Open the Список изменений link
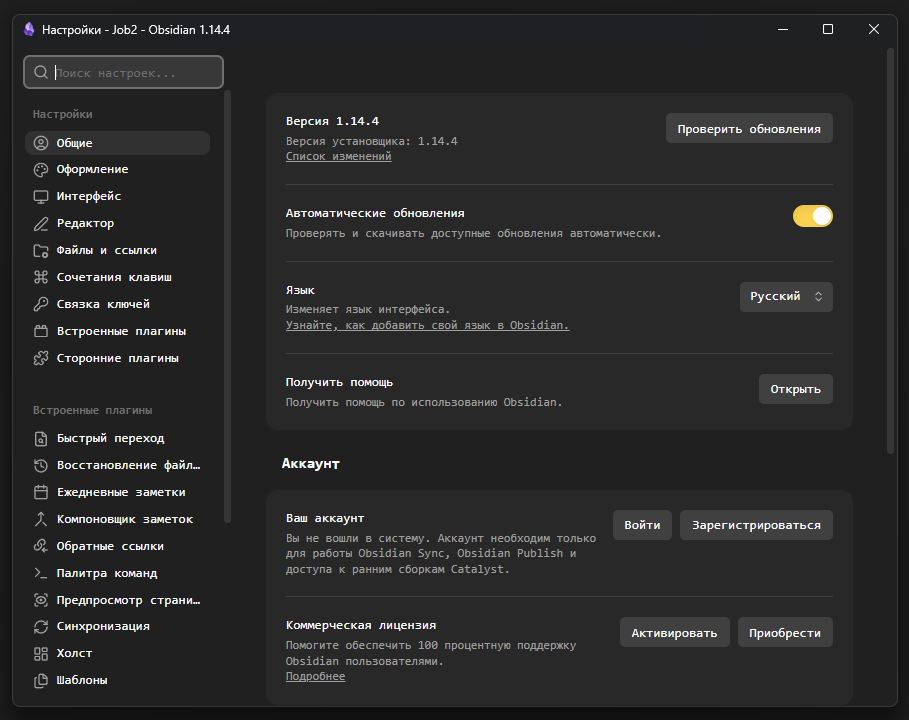This screenshot has width=909, height=720. (x=339, y=157)
